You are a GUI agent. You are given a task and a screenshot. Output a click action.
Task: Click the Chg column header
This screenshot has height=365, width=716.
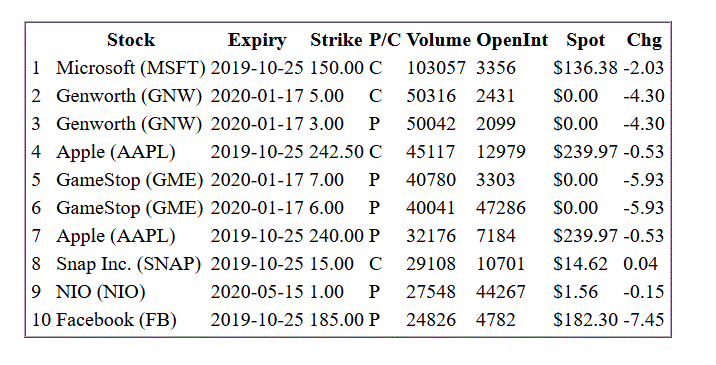(x=644, y=40)
